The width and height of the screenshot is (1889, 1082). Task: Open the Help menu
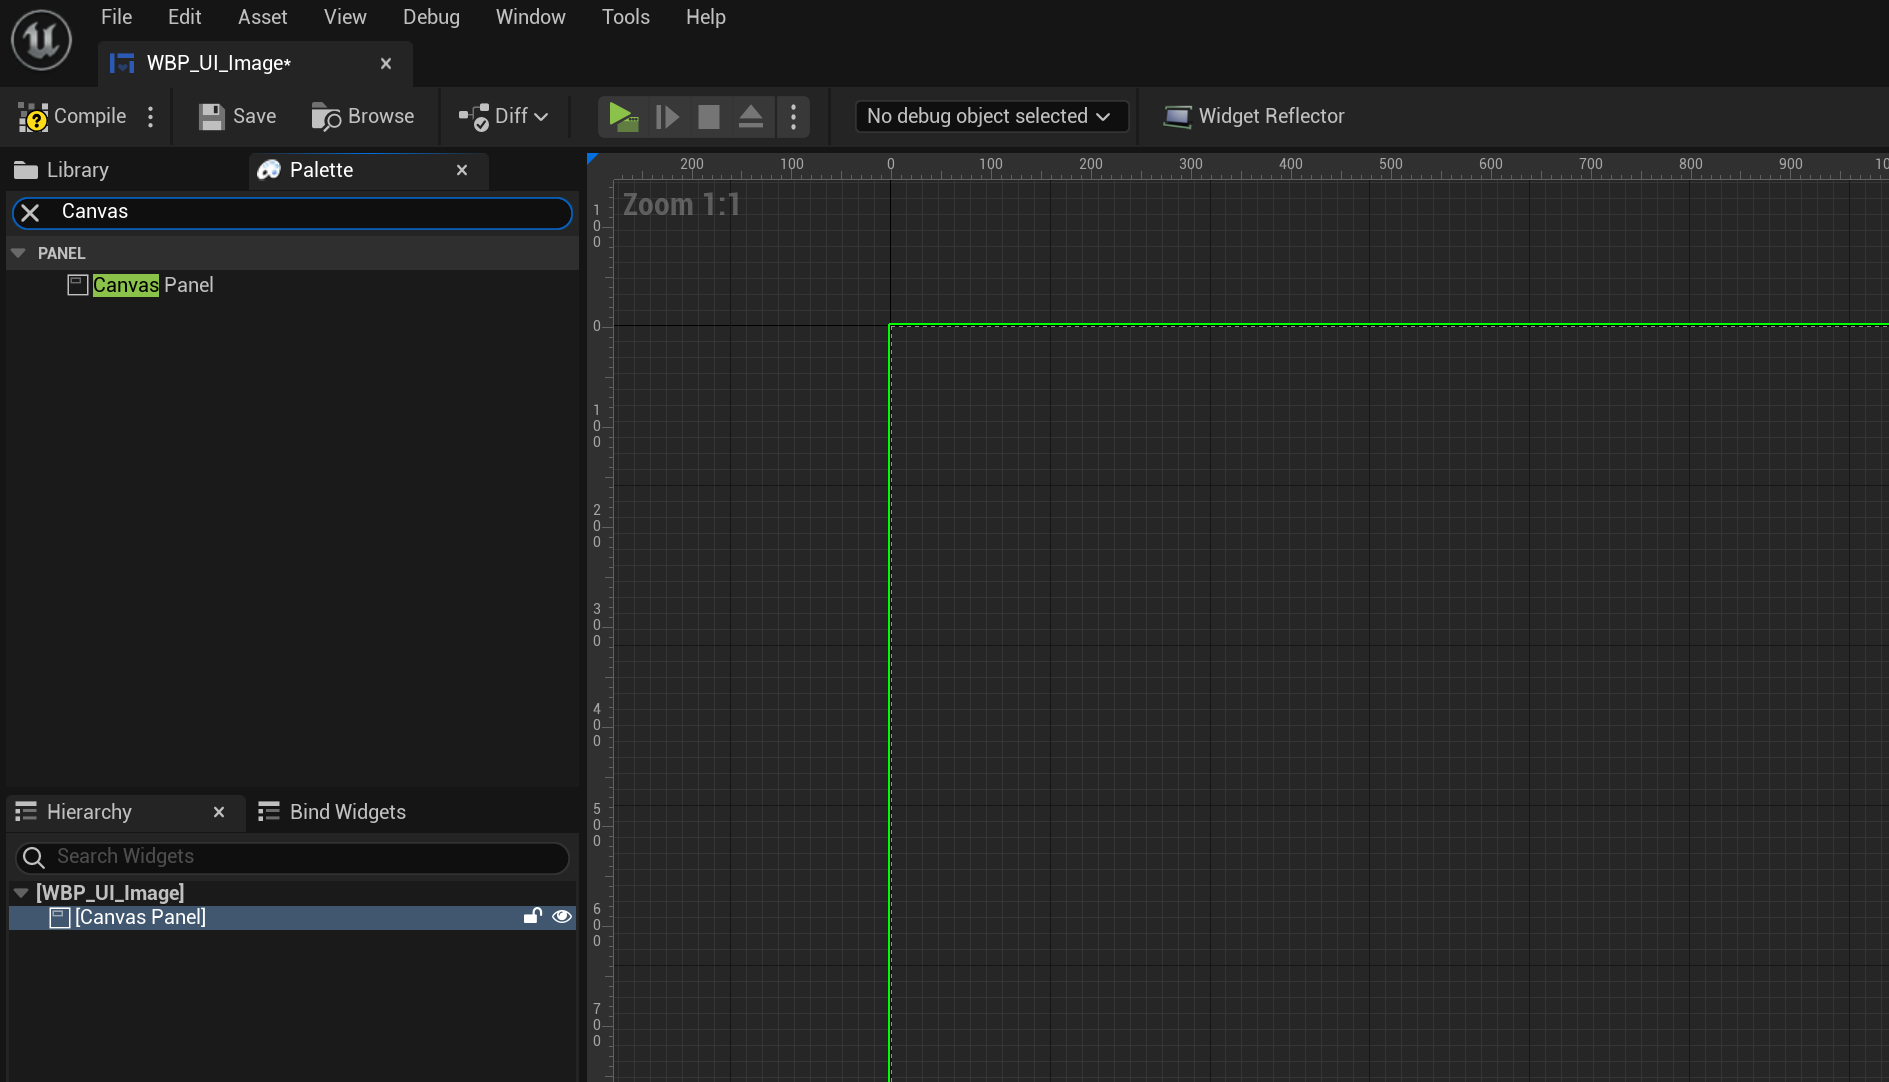pyautogui.click(x=705, y=17)
